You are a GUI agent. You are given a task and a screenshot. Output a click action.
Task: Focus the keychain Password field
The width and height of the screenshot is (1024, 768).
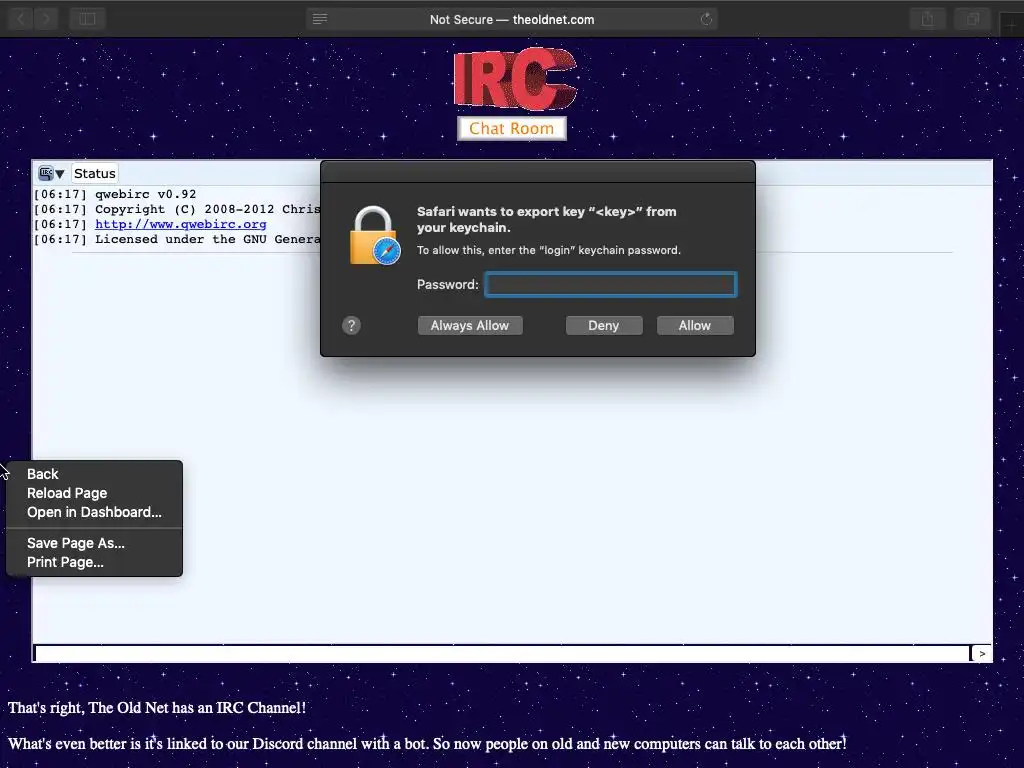pyautogui.click(x=611, y=285)
